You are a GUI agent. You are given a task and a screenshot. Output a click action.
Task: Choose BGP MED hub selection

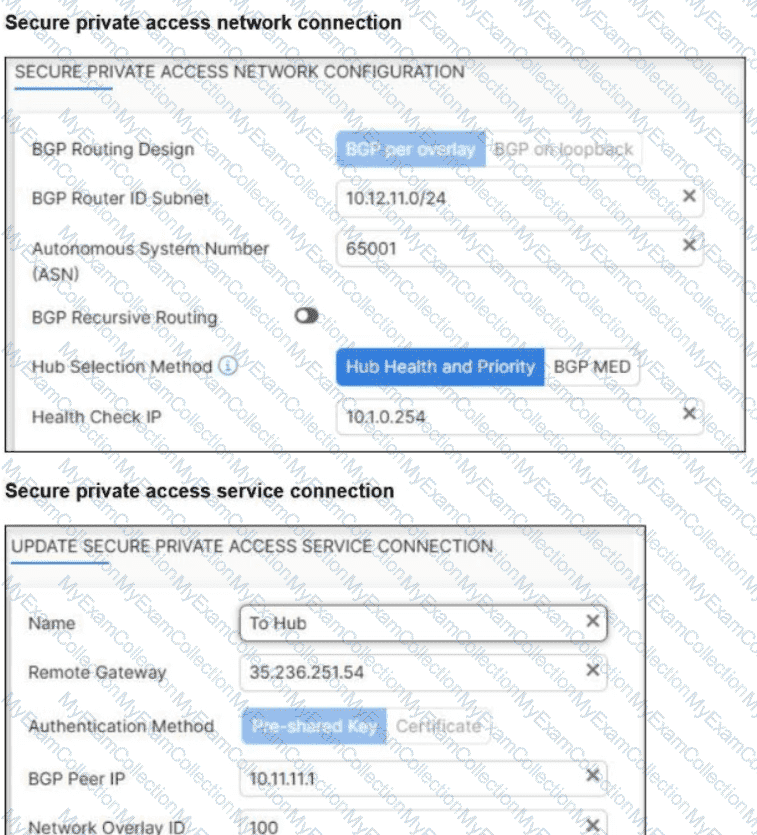[x=592, y=366]
